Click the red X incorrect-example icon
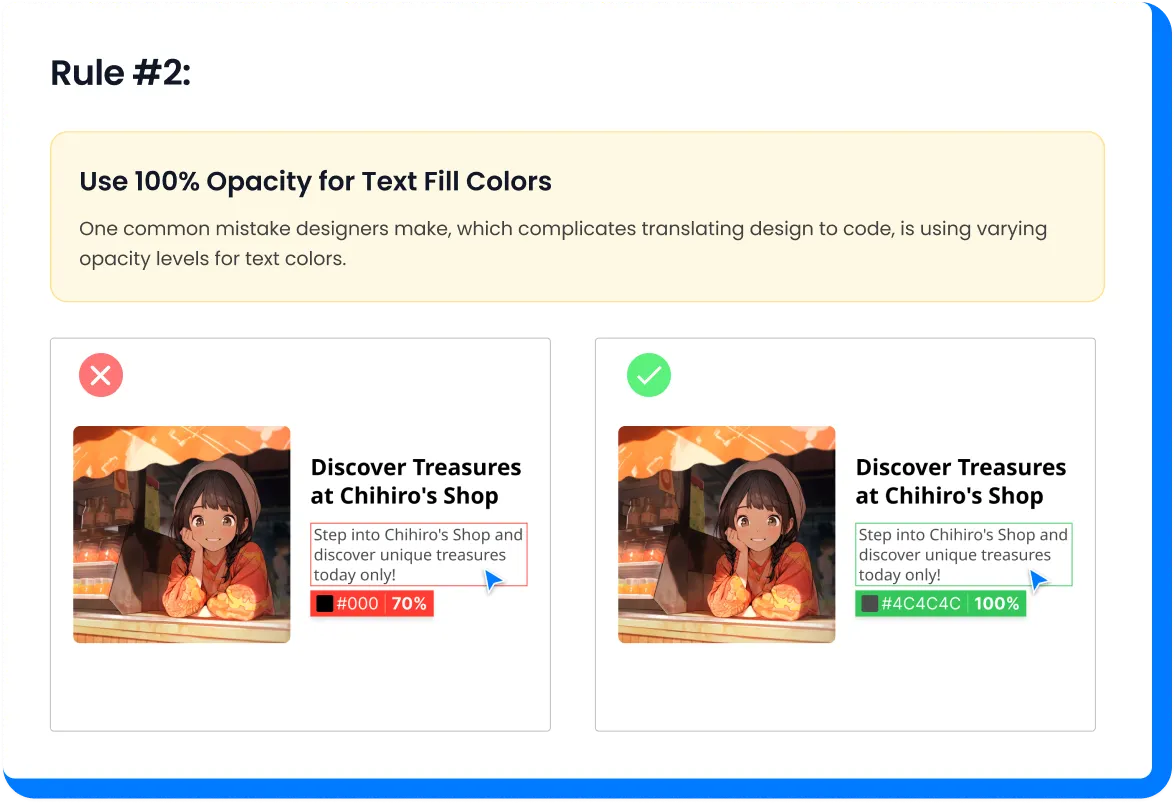The image size is (1175, 803). pos(100,375)
